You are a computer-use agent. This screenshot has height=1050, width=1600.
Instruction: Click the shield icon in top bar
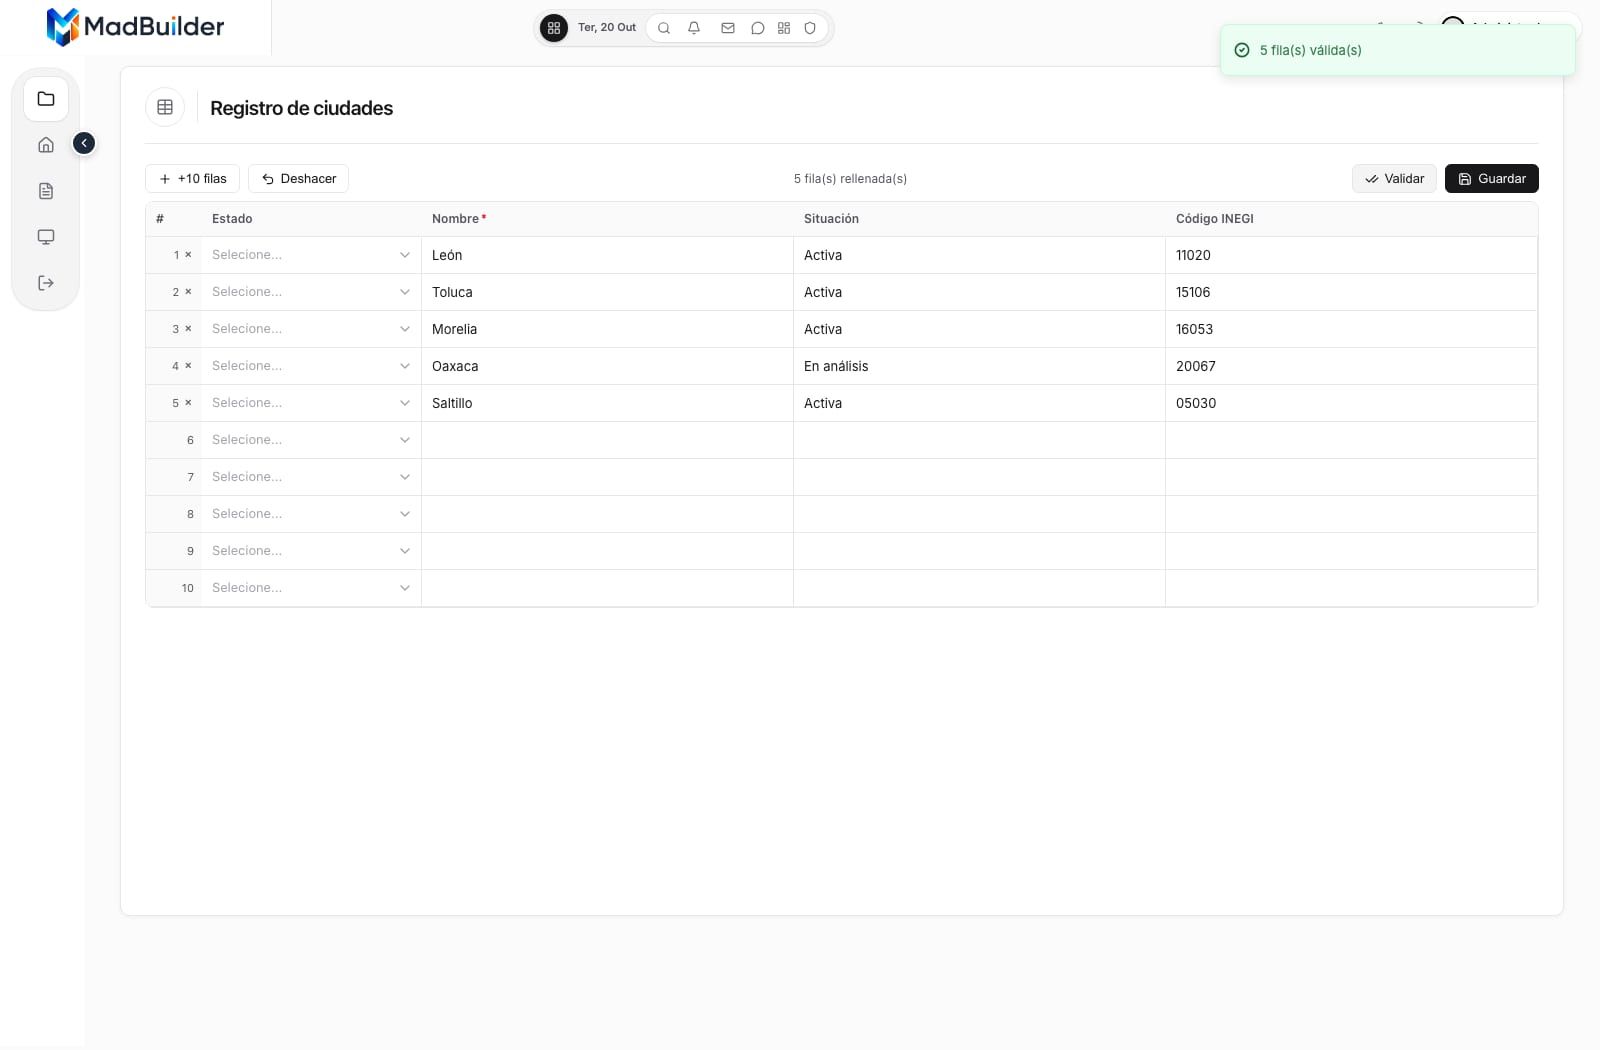pos(810,28)
